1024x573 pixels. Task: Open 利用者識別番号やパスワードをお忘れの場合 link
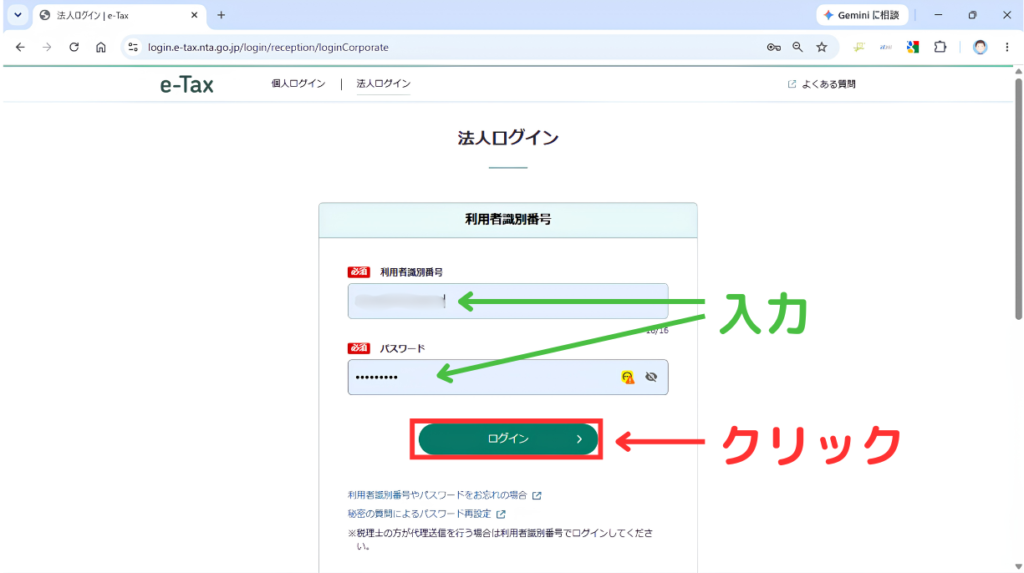[x=444, y=495]
